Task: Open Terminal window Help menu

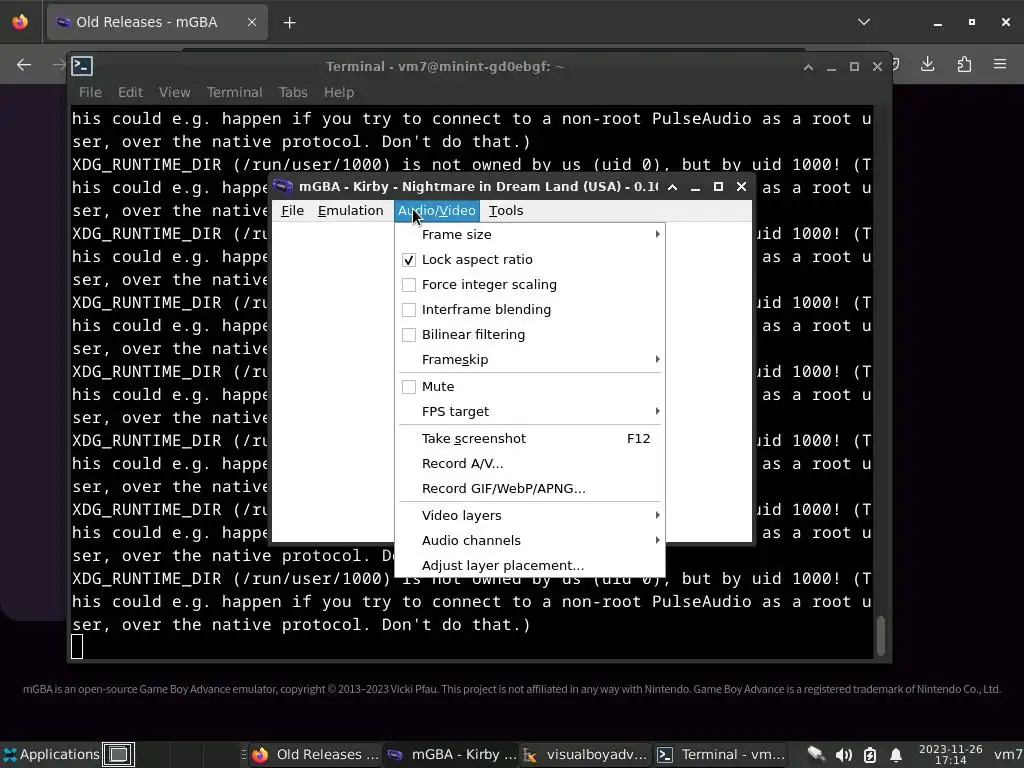Action: pyautogui.click(x=338, y=92)
